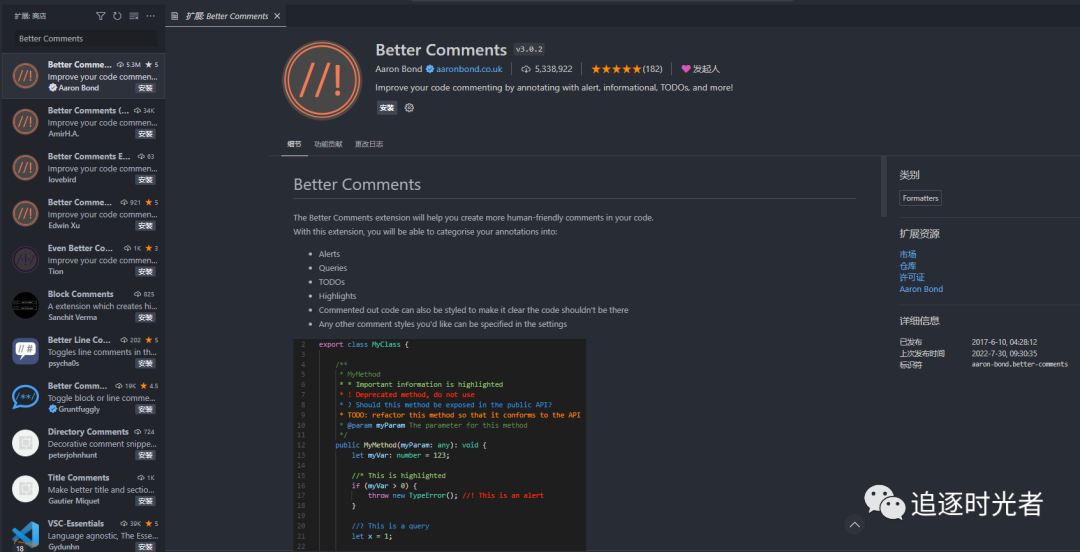
Task: Click the v3.0.2 version badge
Action: pyautogui.click(x=530, y=50)
